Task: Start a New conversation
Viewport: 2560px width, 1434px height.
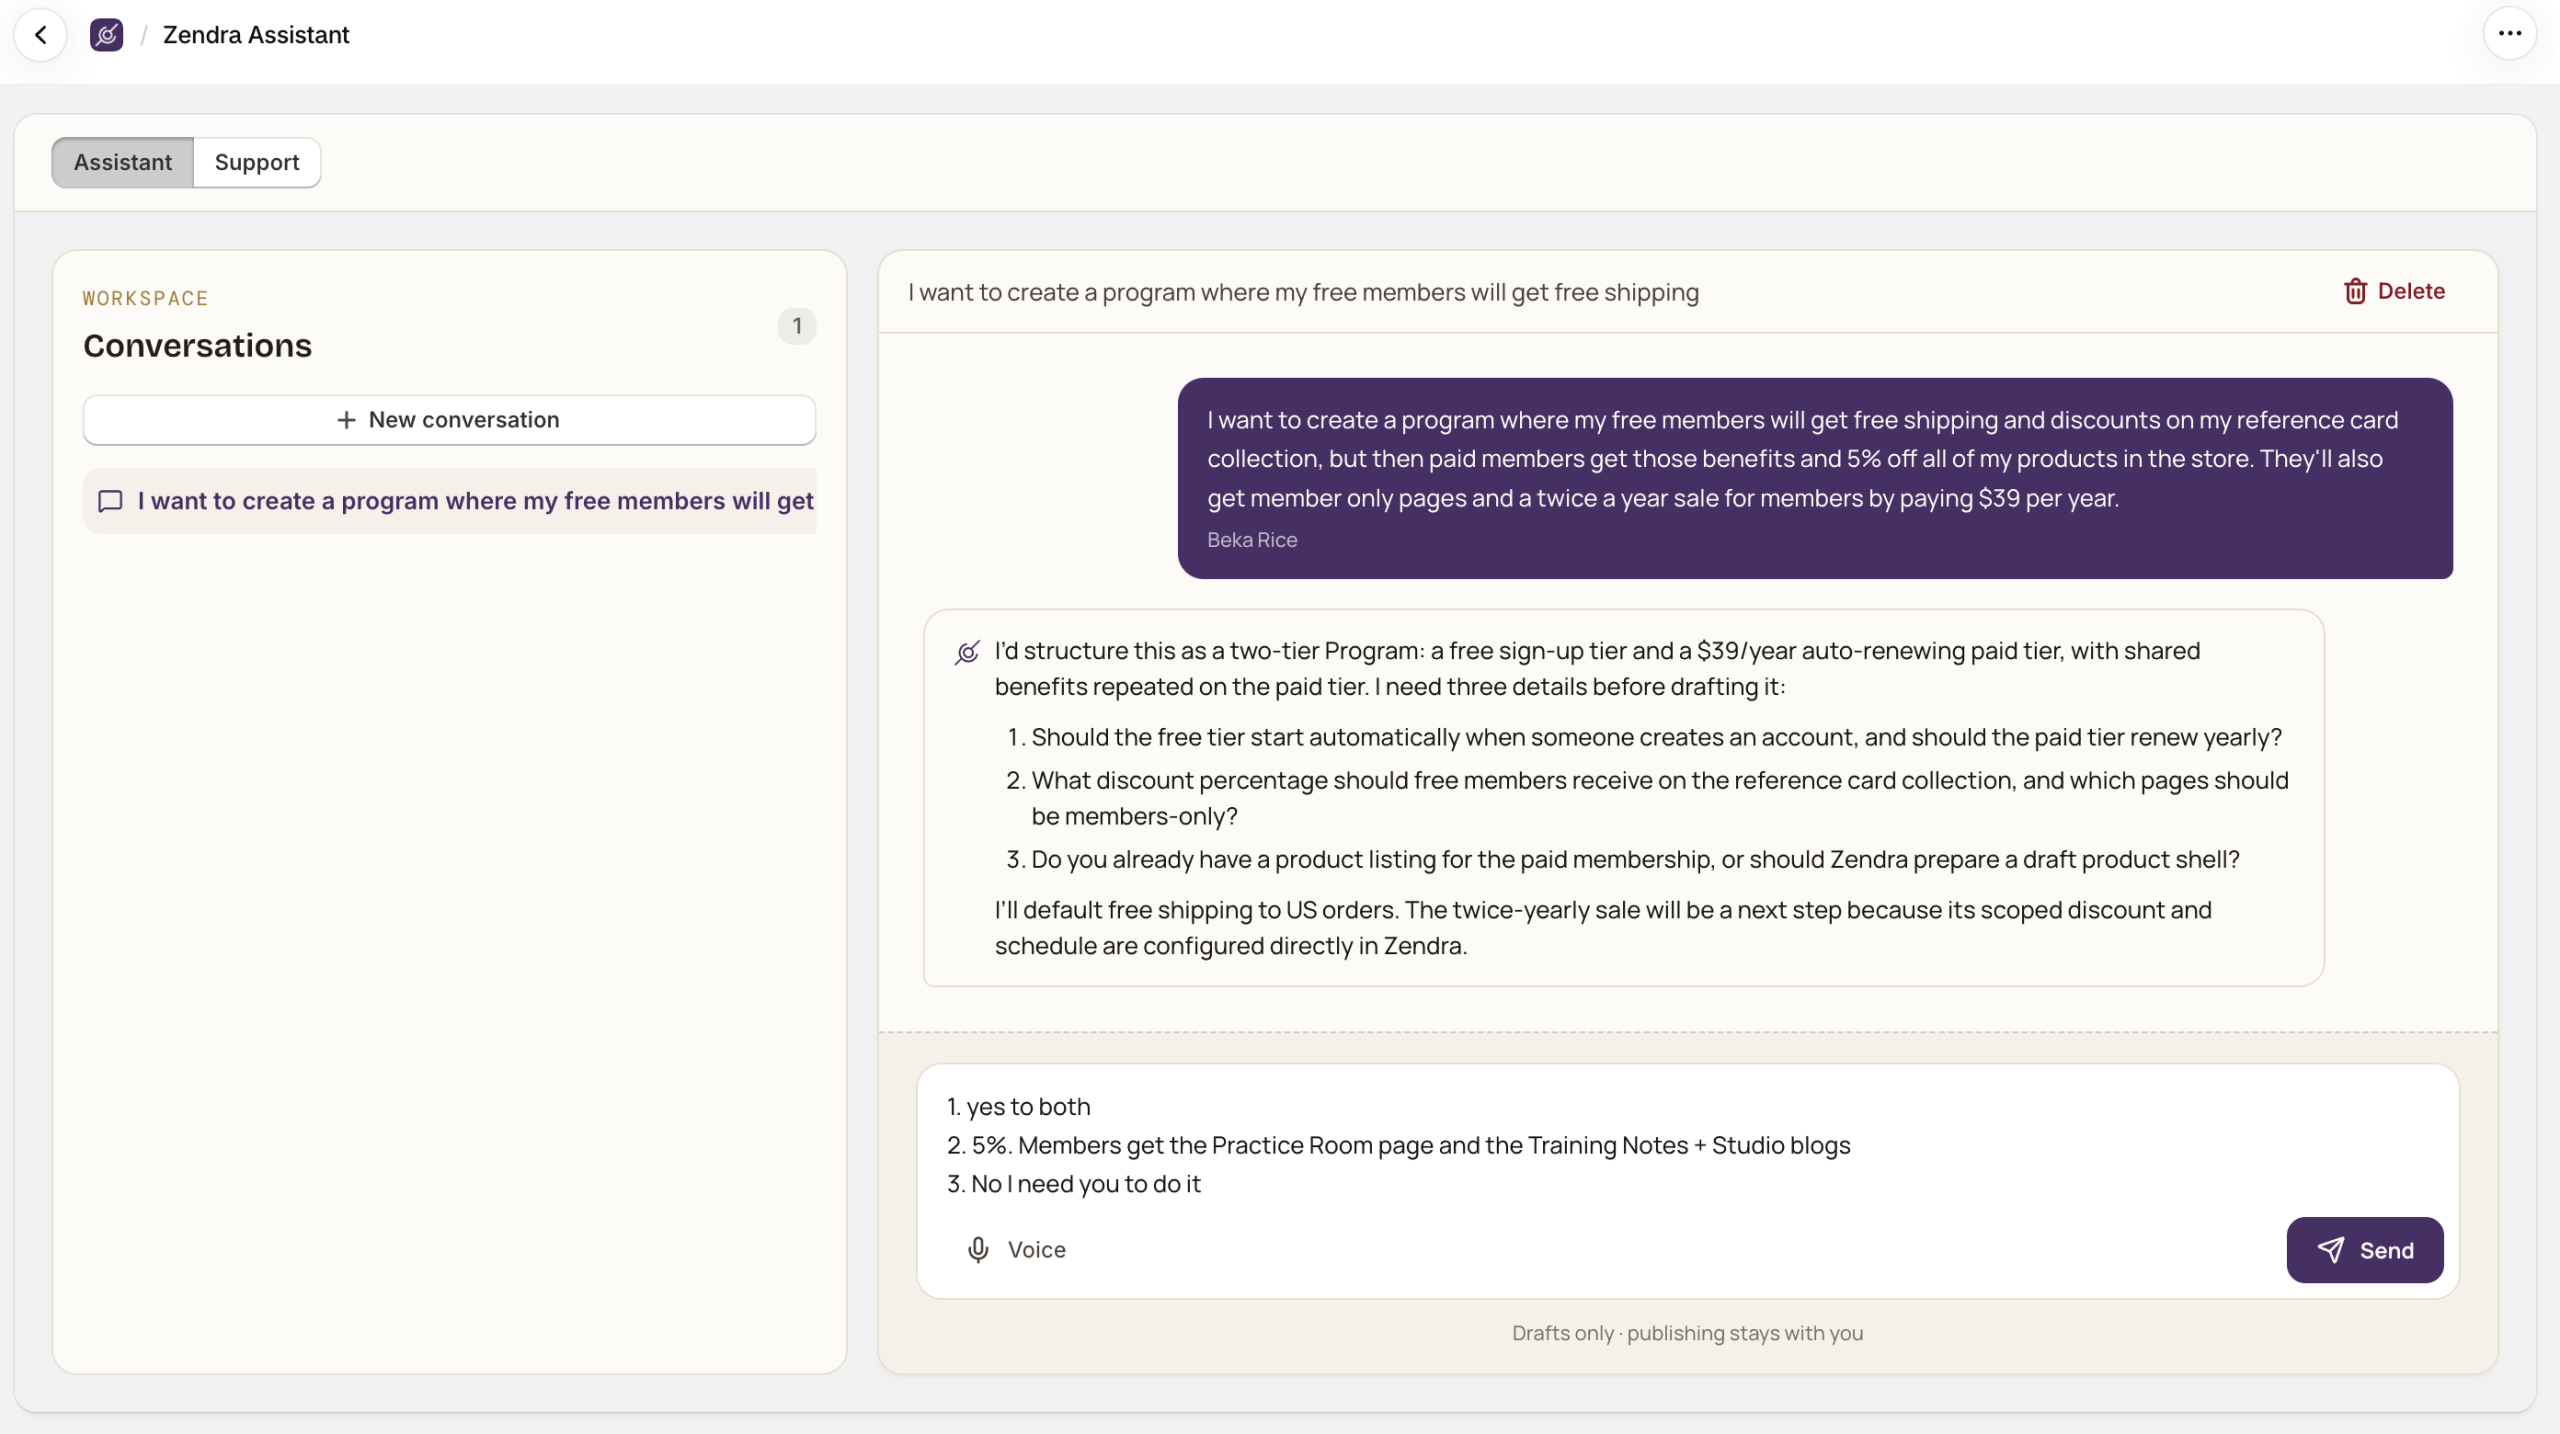Action: click(x=450, y=420)
